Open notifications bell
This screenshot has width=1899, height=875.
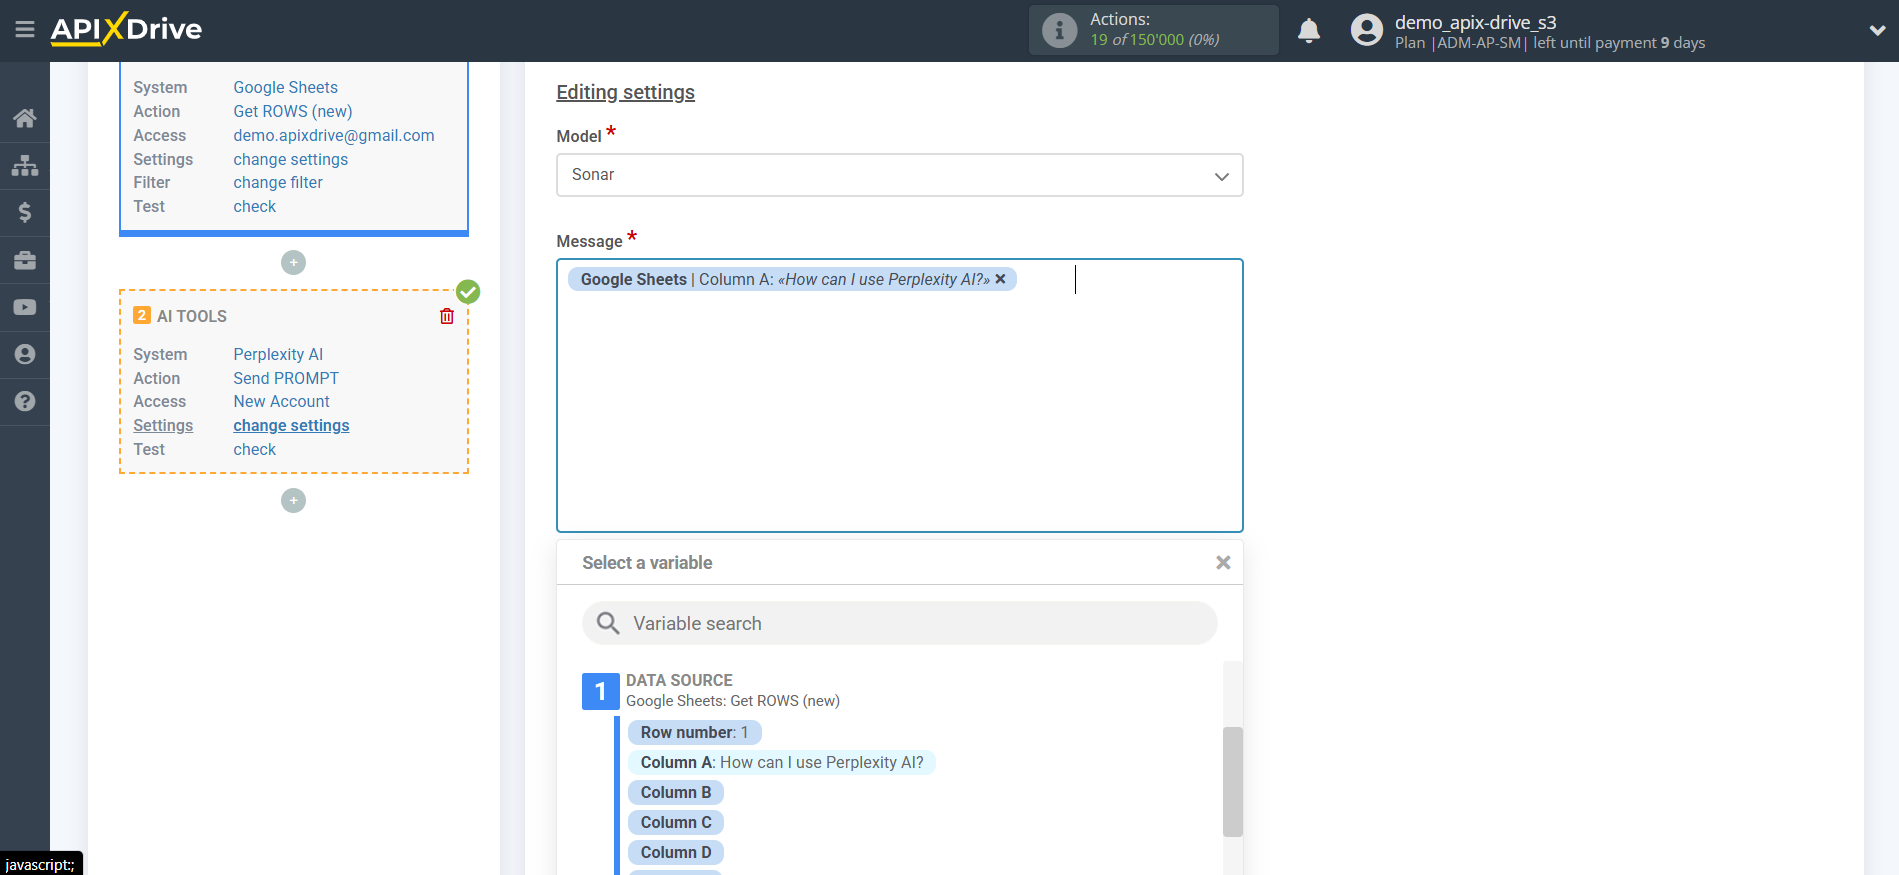click(x=1309, y=31)
